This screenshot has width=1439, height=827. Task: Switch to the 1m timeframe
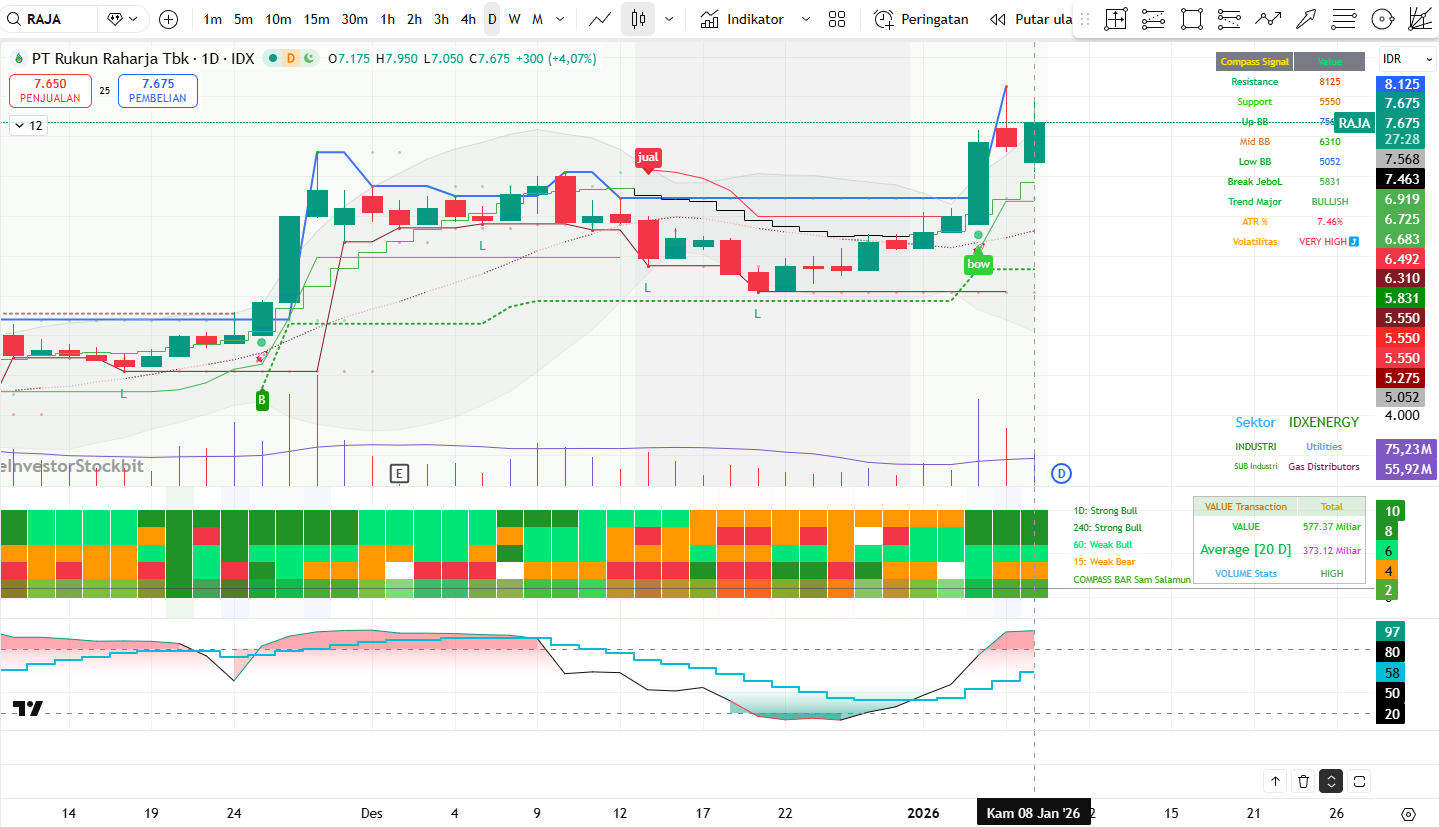coord(213,19)
